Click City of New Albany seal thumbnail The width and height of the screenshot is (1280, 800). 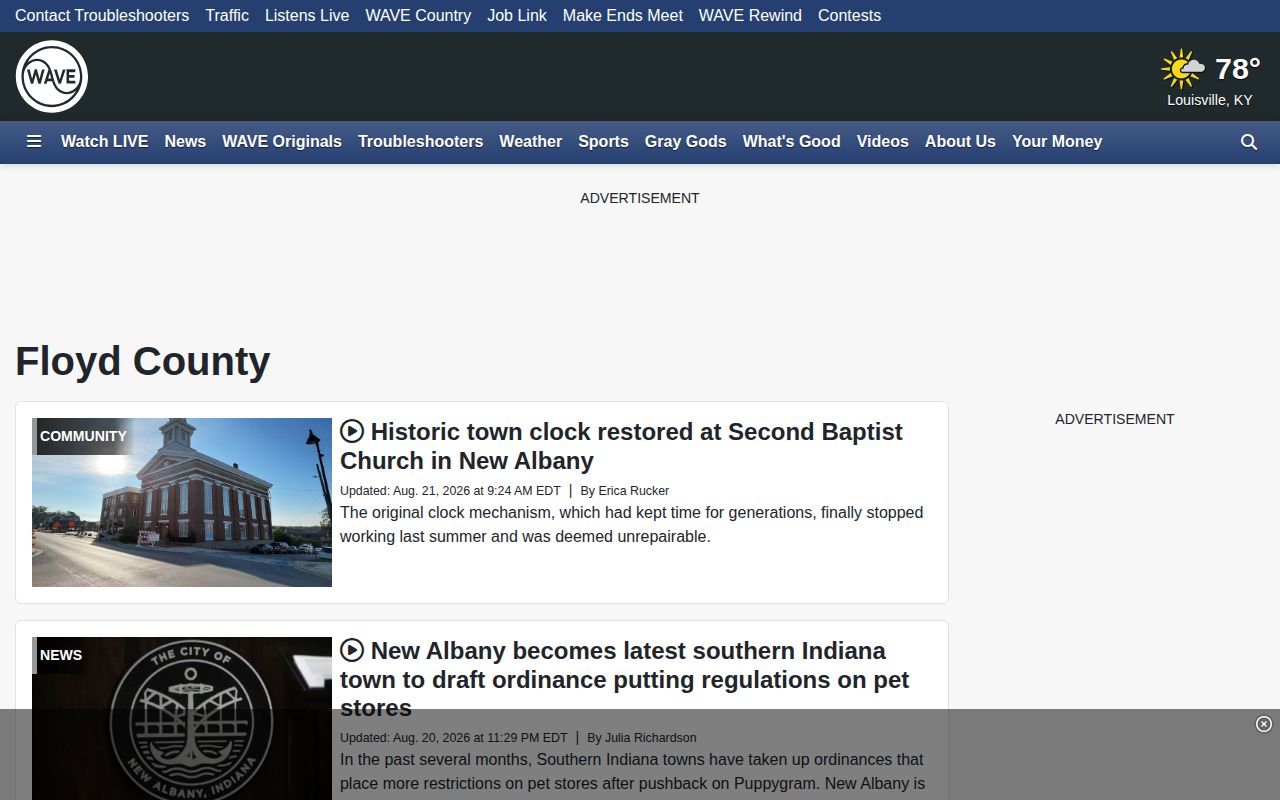click(182, 718)
